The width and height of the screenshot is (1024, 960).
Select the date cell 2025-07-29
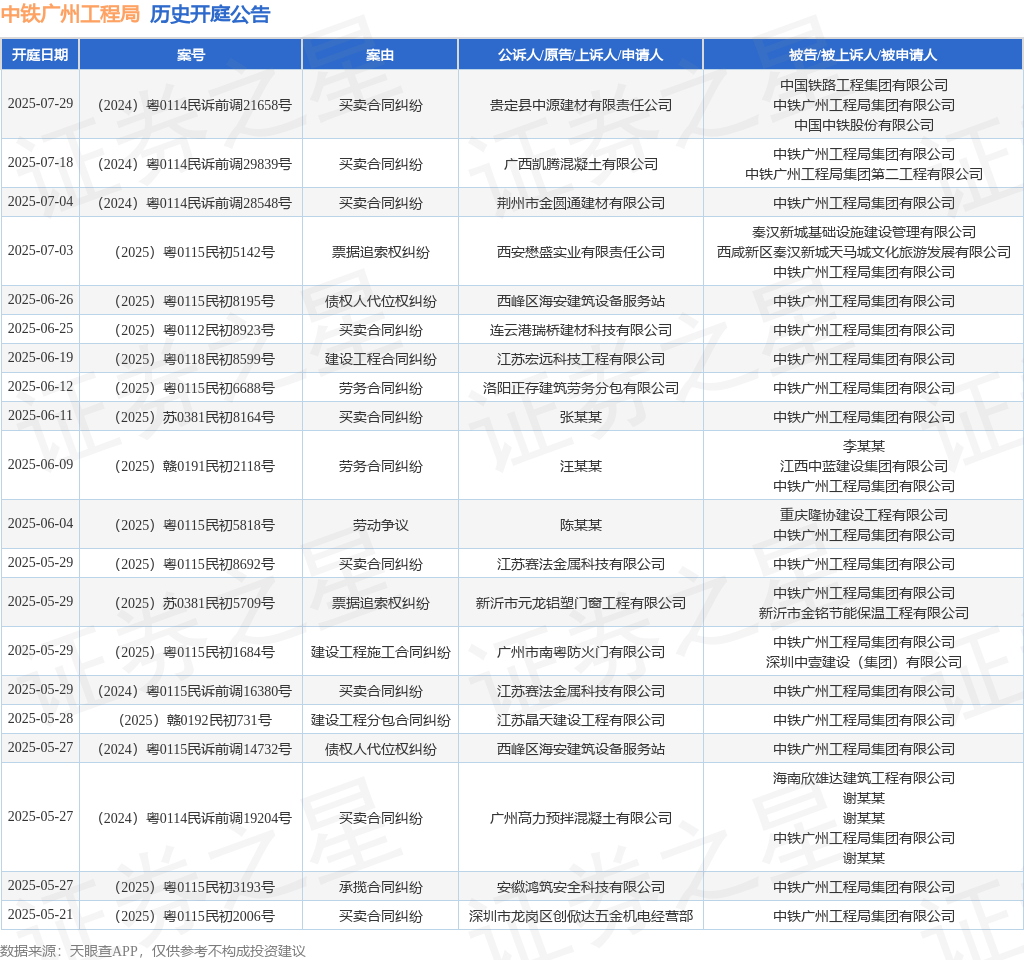[40, 104]
